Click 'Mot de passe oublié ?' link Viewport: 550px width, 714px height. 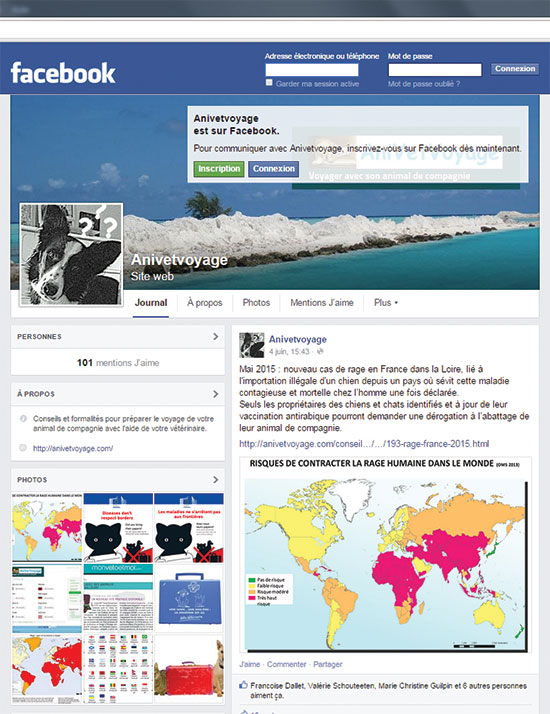click(424, 84)
